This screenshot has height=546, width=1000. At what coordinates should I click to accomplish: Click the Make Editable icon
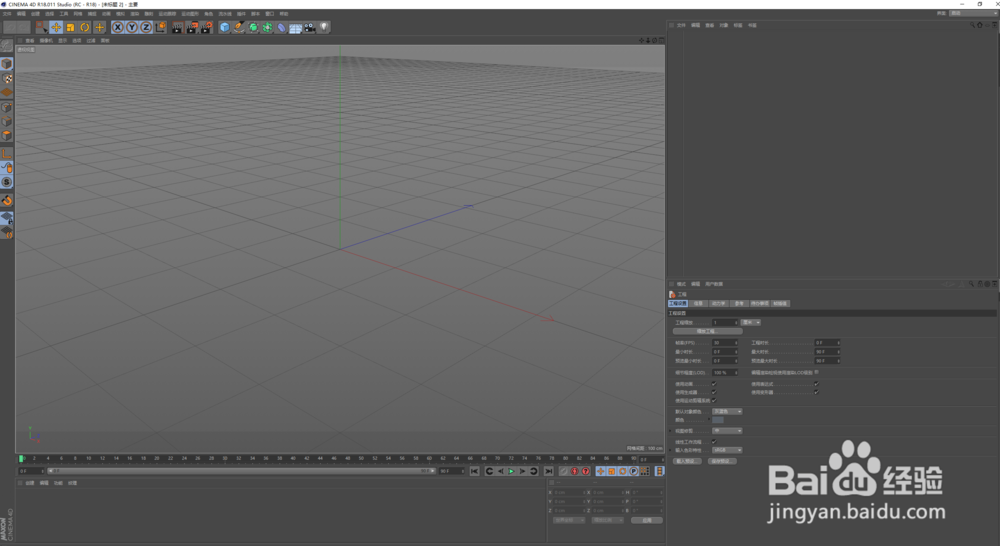click(6, 45)
